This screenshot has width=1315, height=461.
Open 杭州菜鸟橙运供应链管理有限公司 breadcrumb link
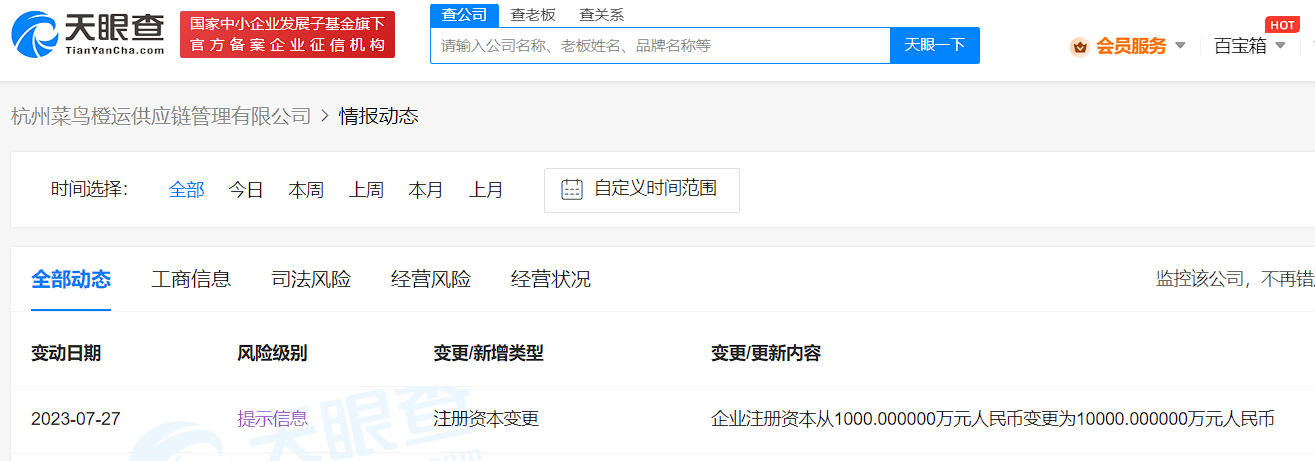[161, 116]
